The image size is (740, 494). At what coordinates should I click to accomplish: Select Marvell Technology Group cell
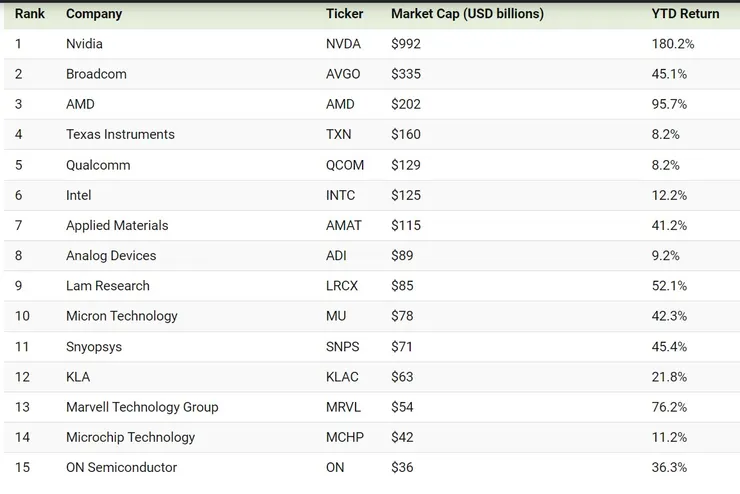click(x=142, y=407)
